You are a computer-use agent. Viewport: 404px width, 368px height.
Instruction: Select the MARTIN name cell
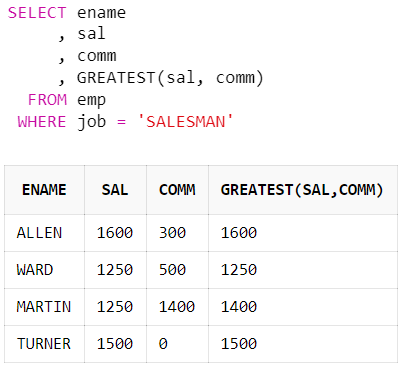pyautogui.click(x=44, y=307)
